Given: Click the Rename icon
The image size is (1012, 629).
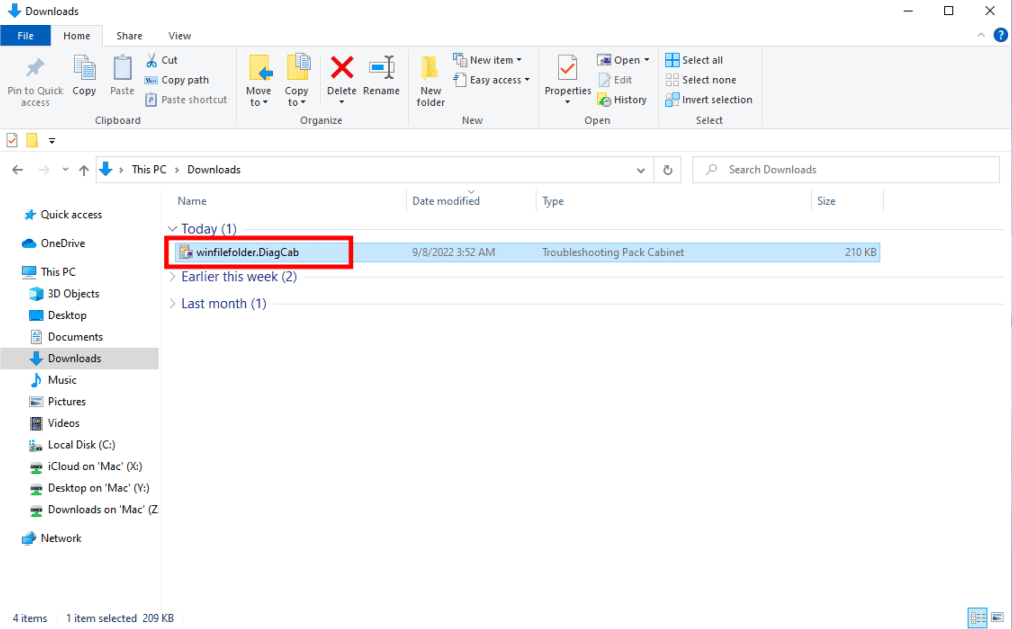Looking at the screenshot, I should 381,78.
